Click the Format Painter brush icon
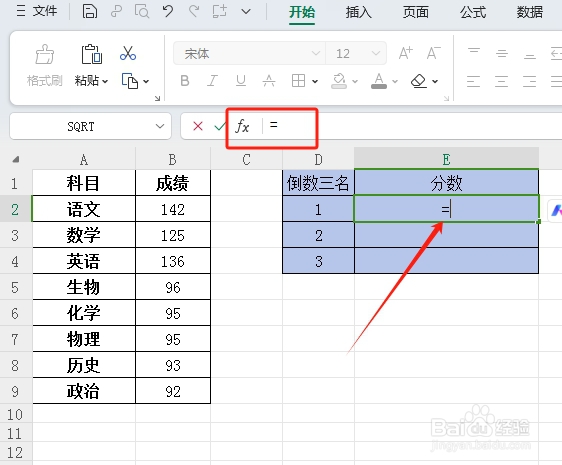 (45, 54)
